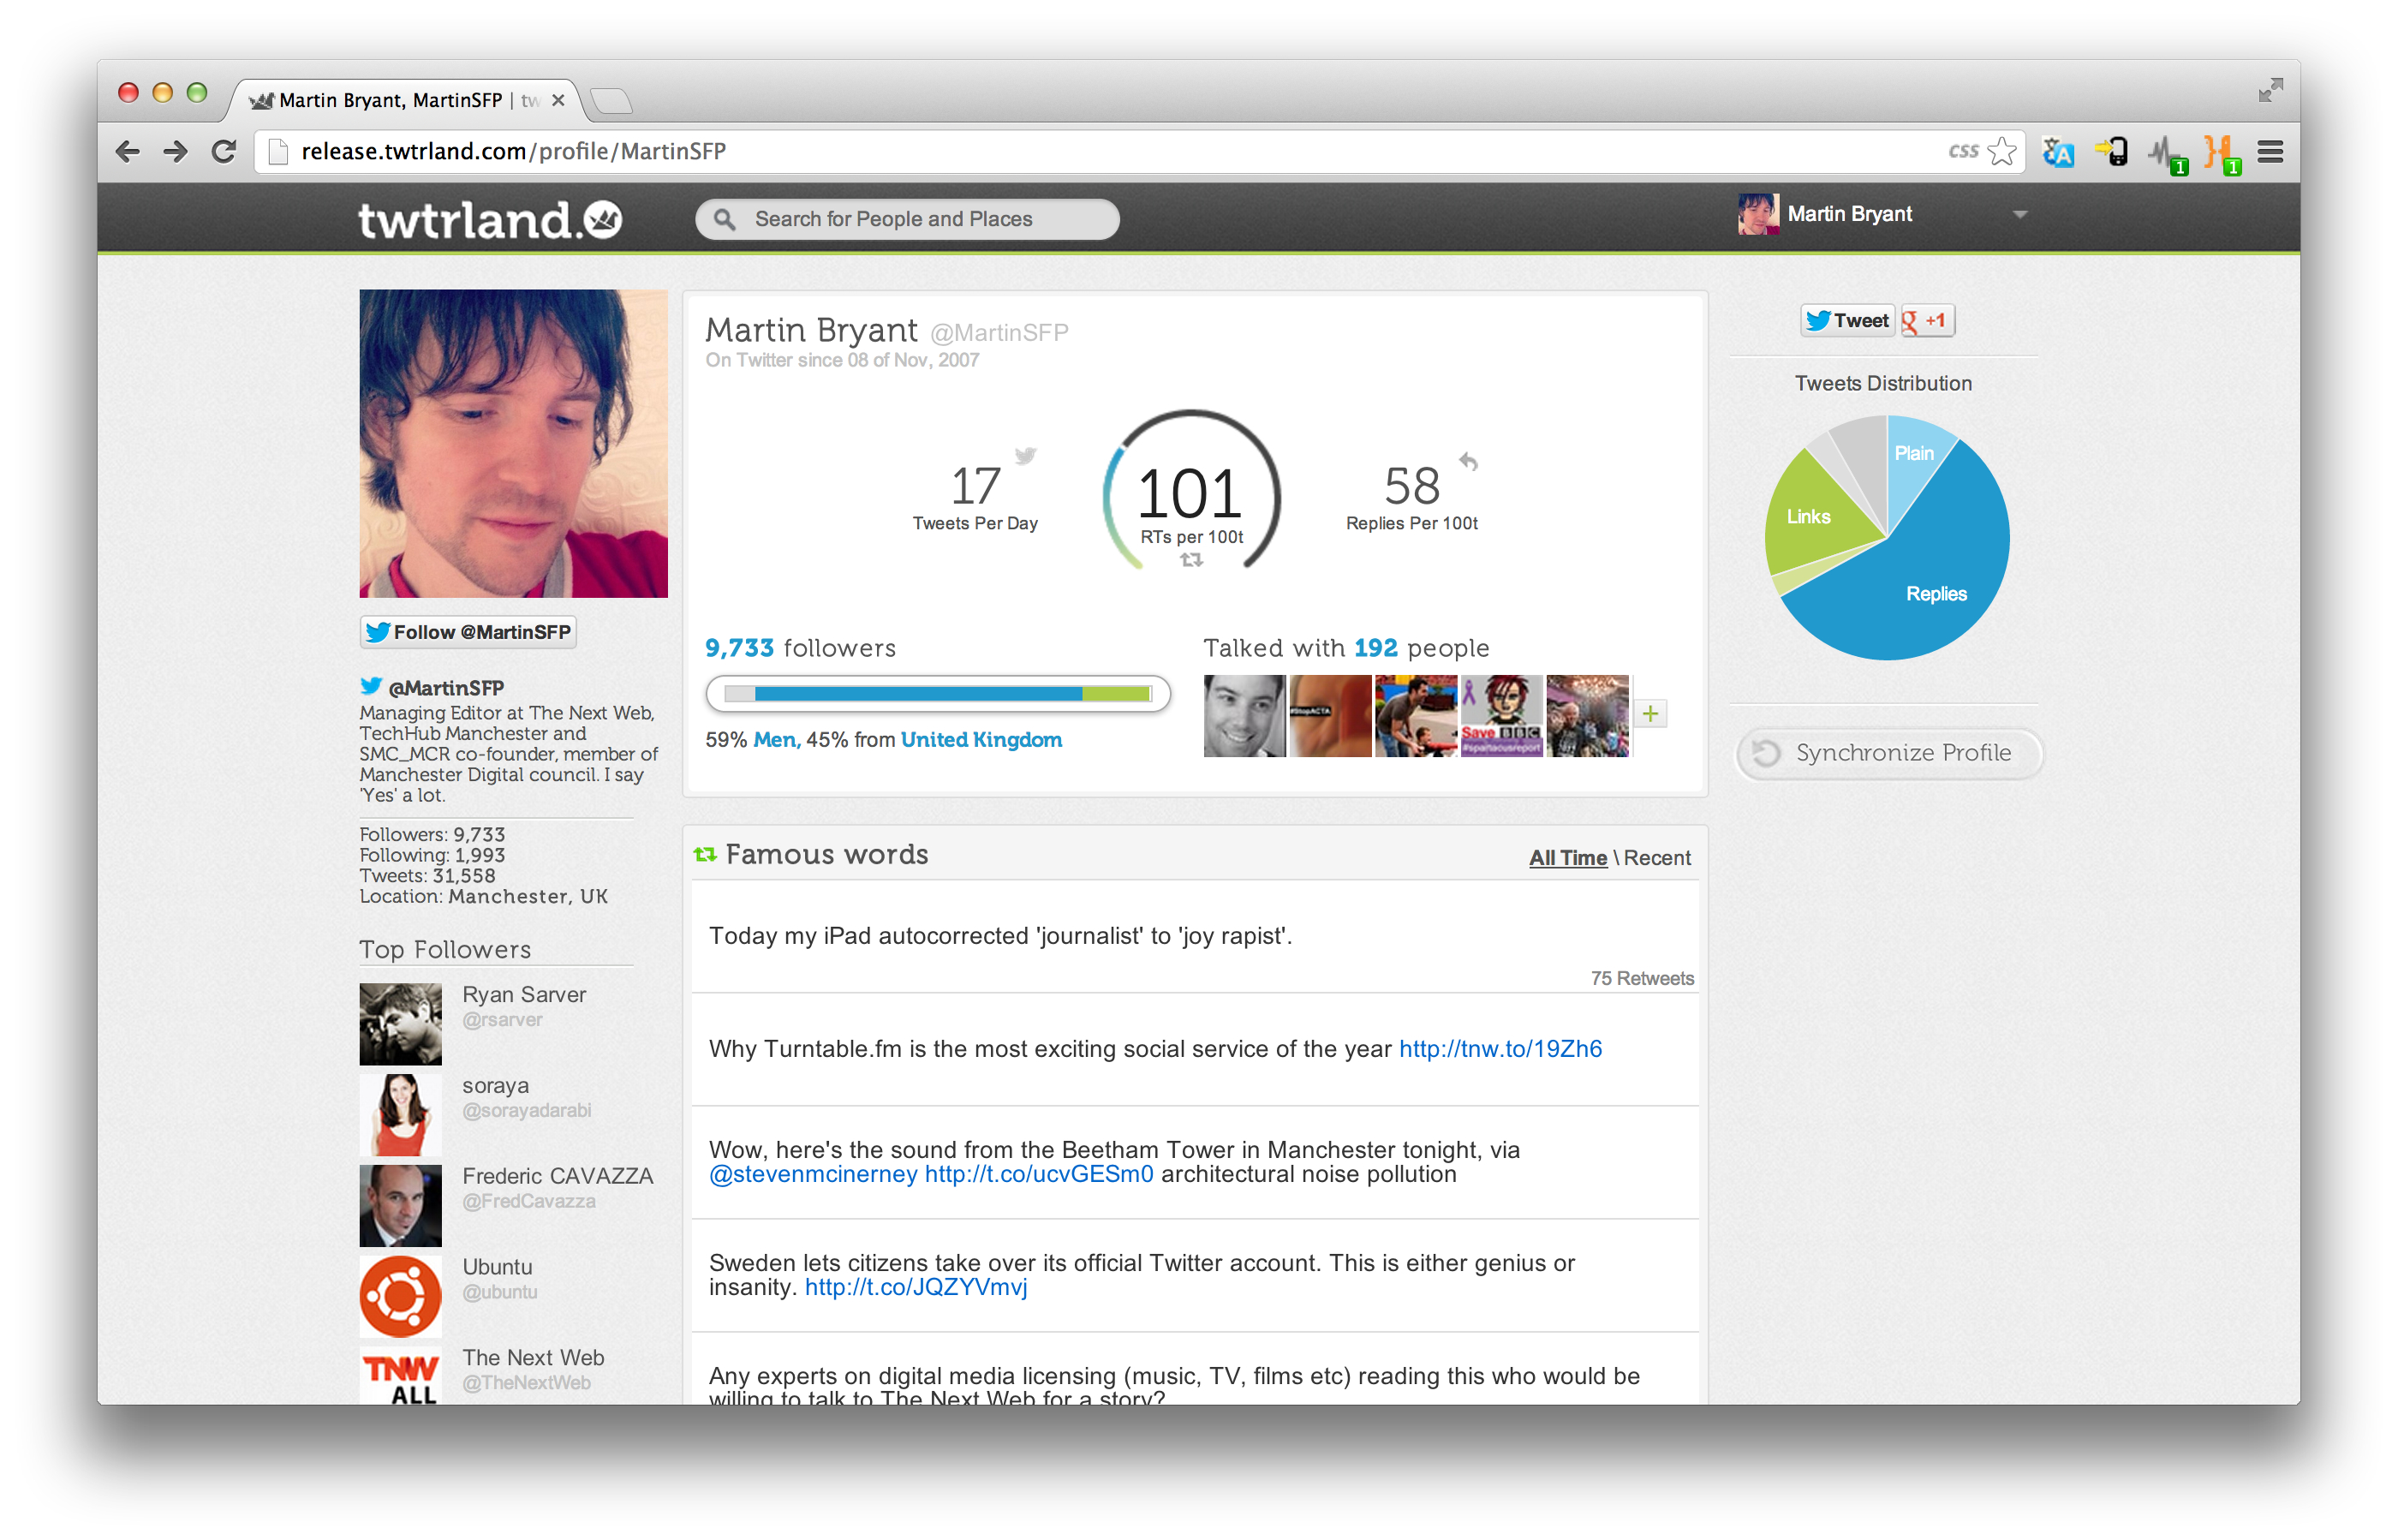Click the plus icon beside talked-with avatars

coord(1650,713)
